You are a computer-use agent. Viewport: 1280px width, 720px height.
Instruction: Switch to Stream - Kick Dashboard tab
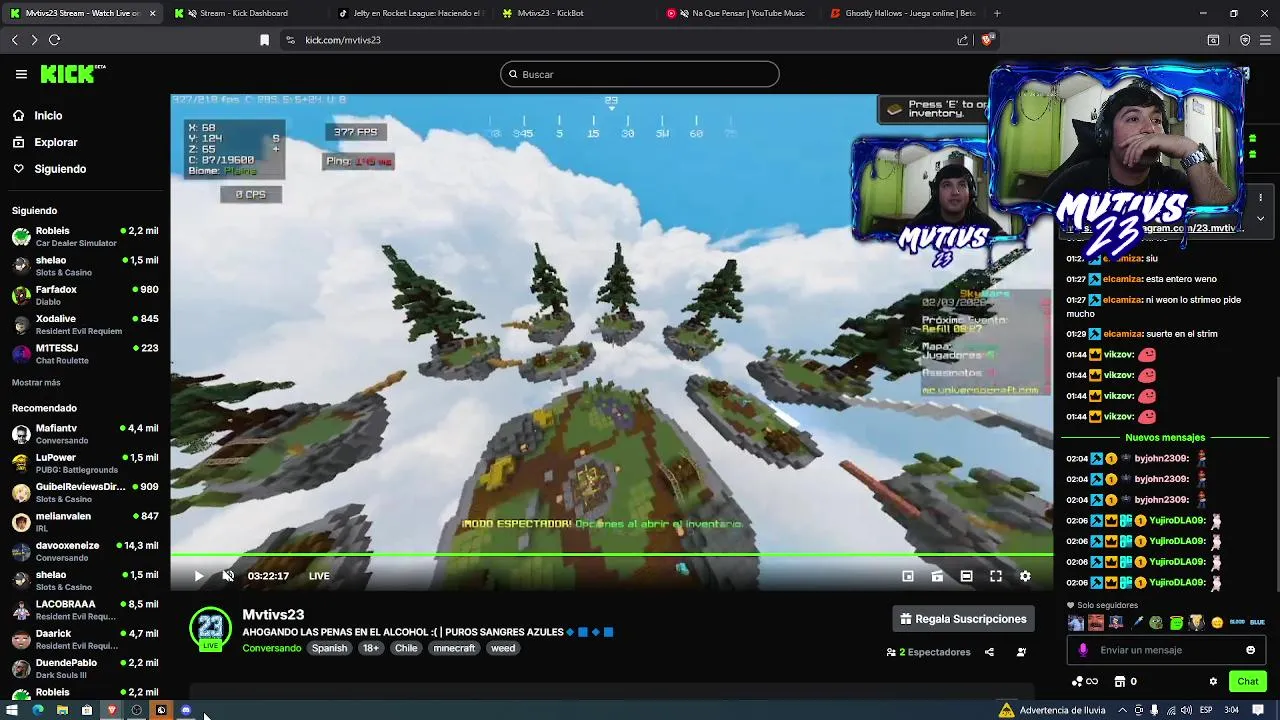click(x=242, y=13)
